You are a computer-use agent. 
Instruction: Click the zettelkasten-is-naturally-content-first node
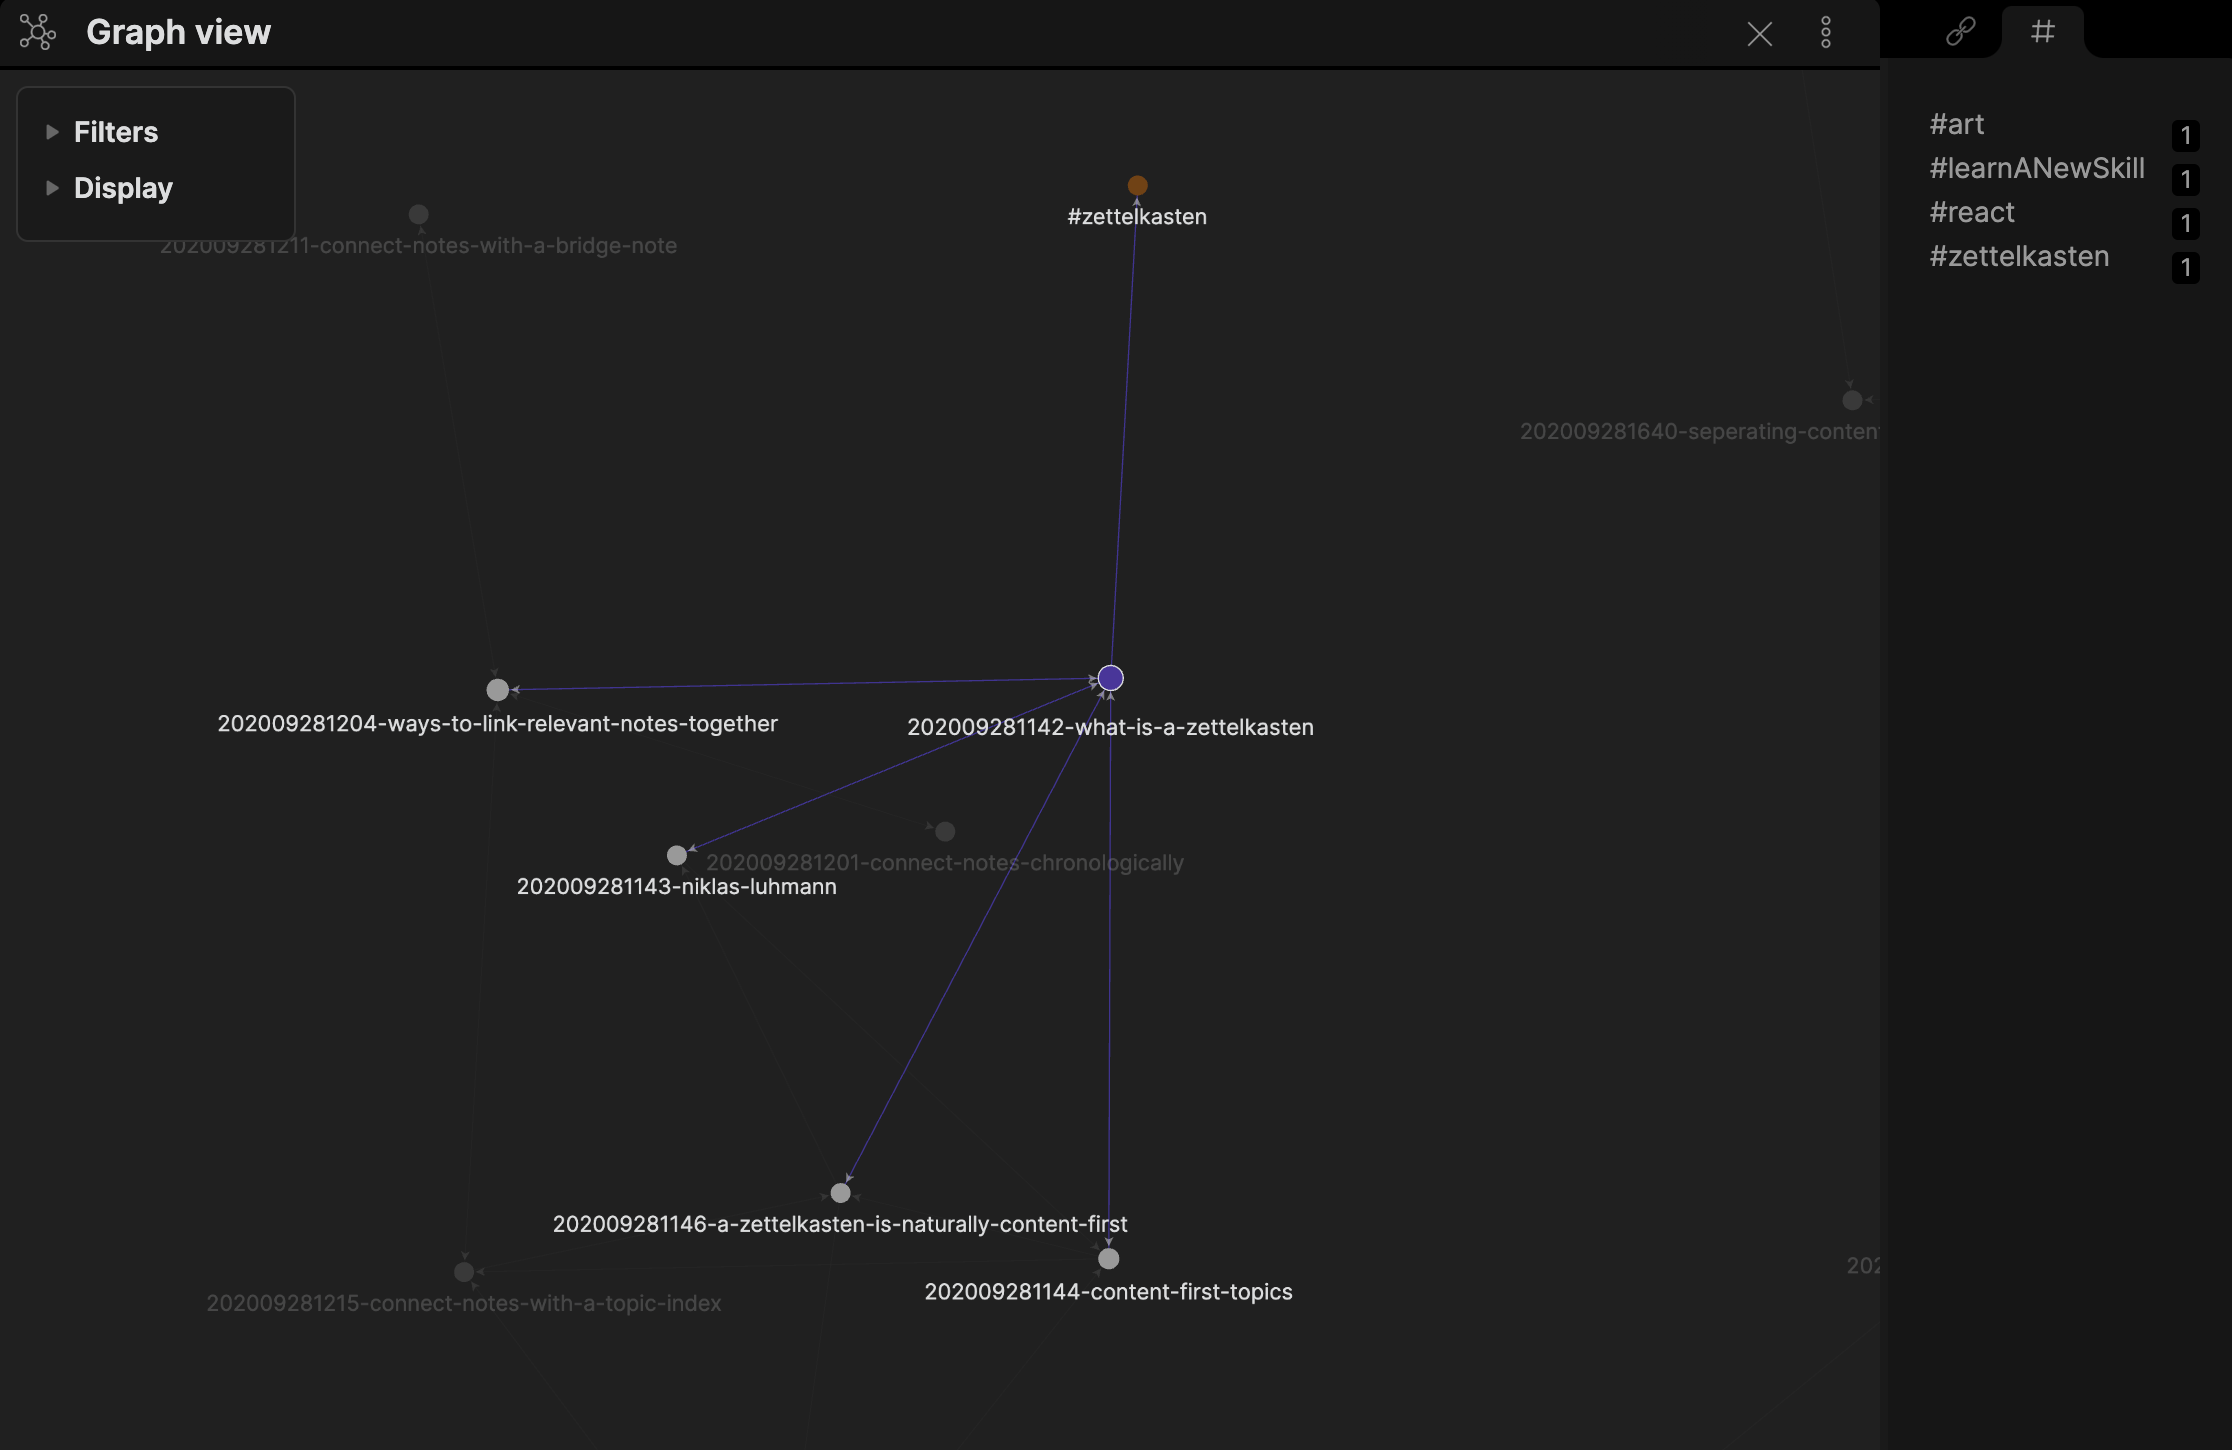(x=840, y=1193)
